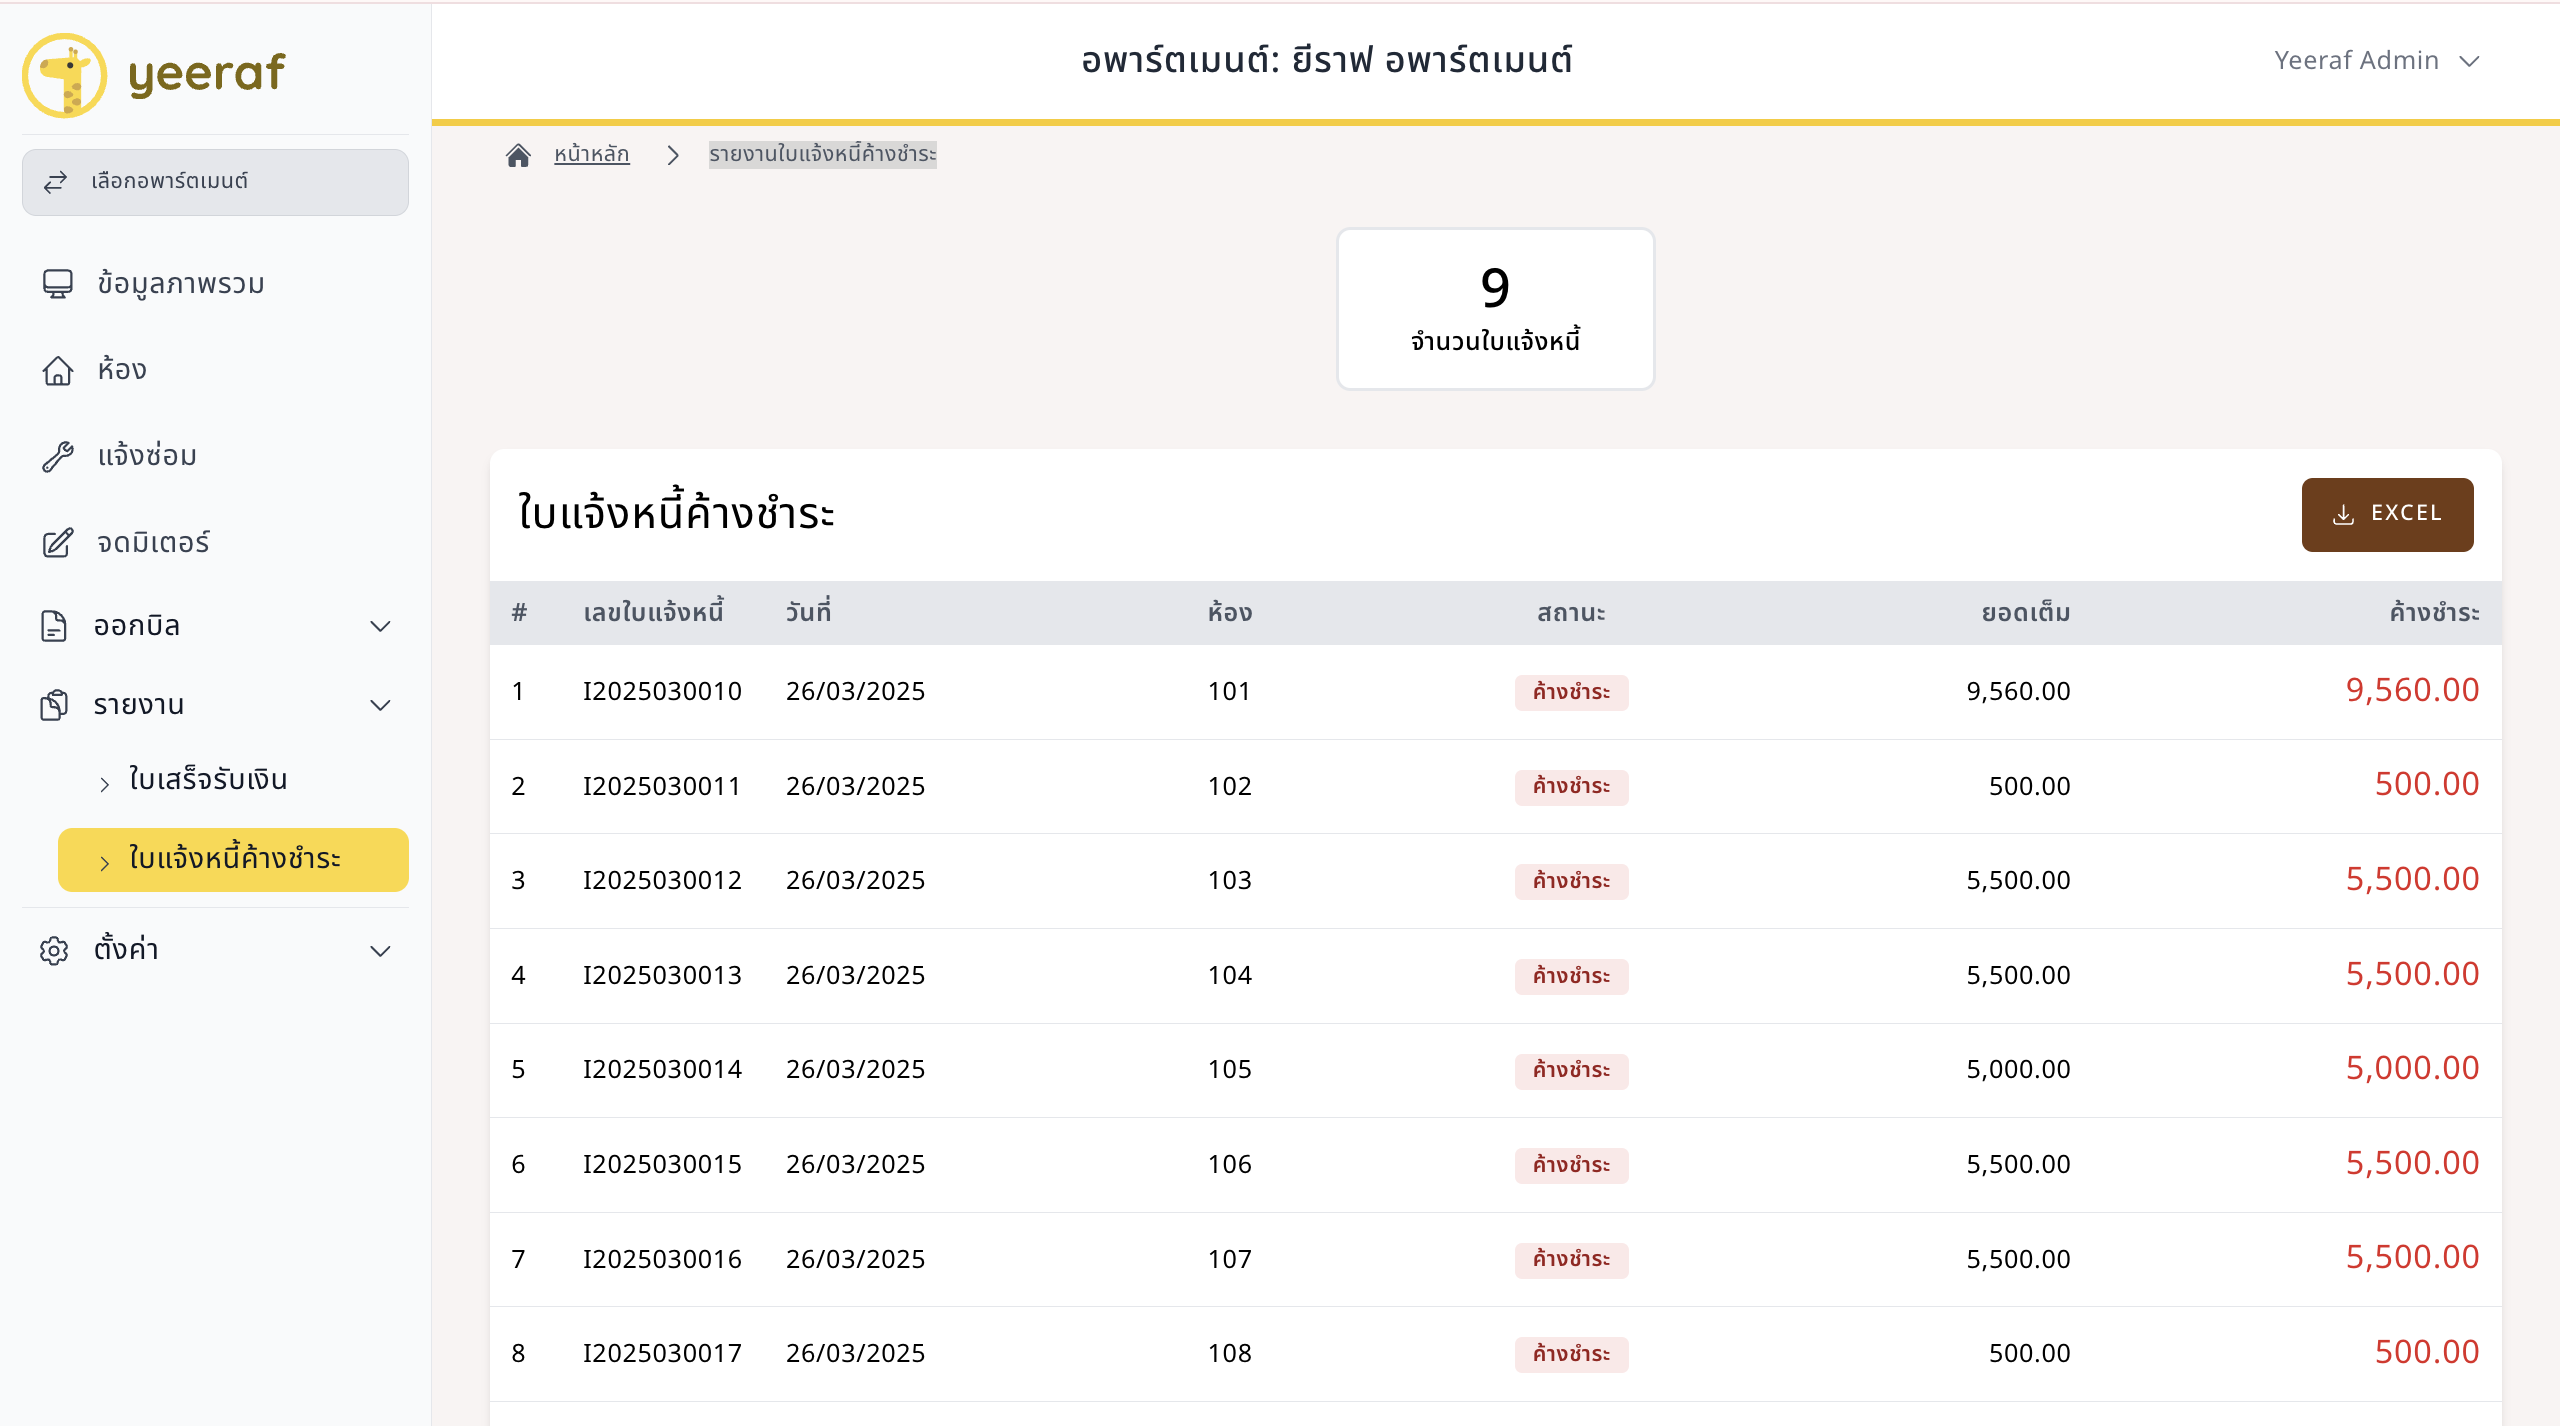
Task: Click invoice number I2025030016
Action: pos(662,1259)
